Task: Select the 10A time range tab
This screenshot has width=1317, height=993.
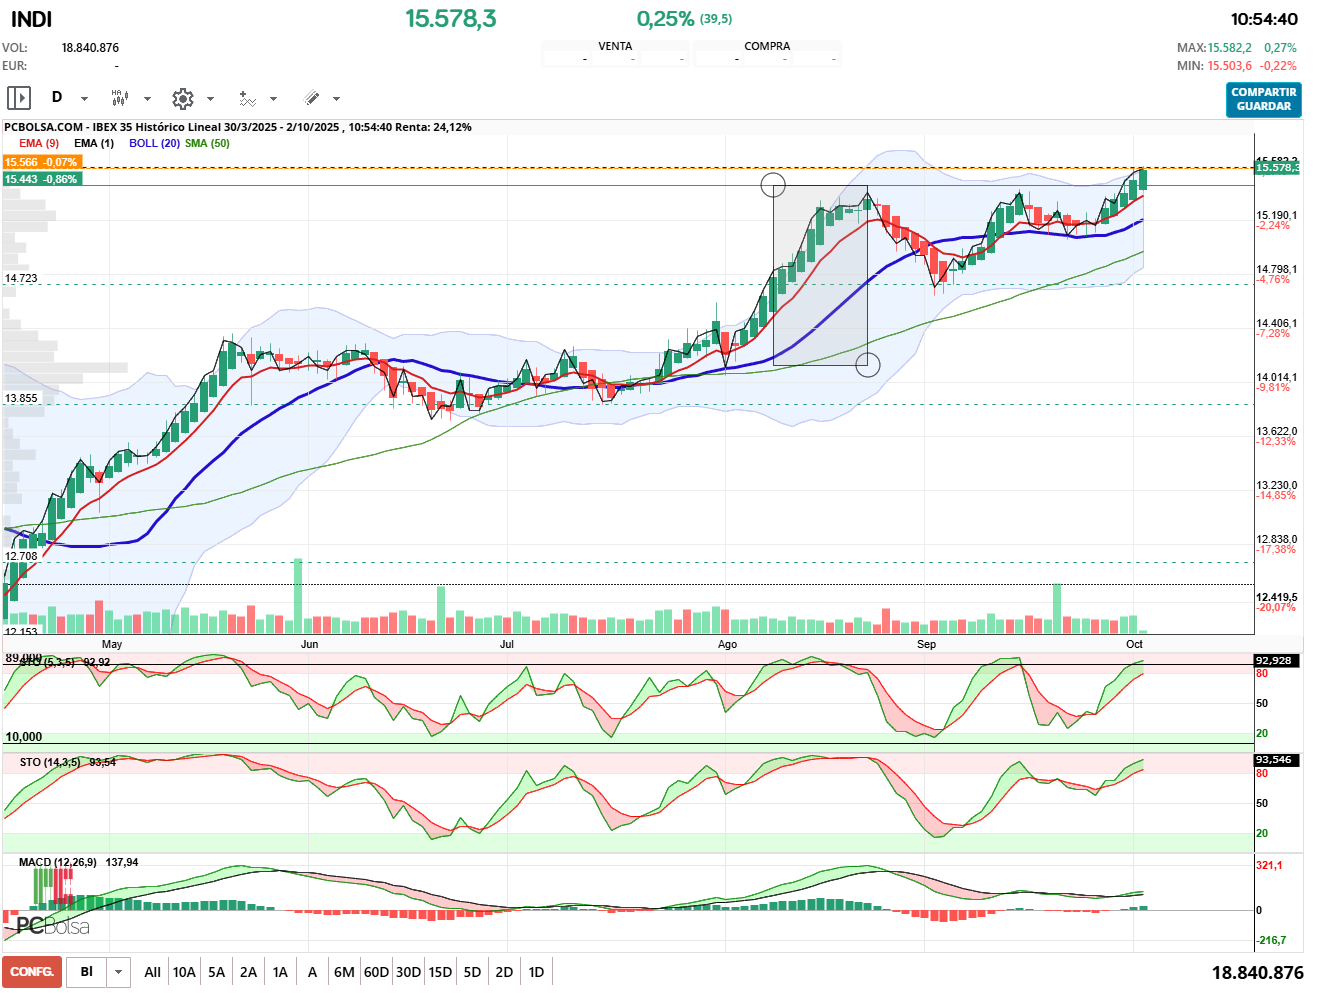Action: [x=184, y=972]
